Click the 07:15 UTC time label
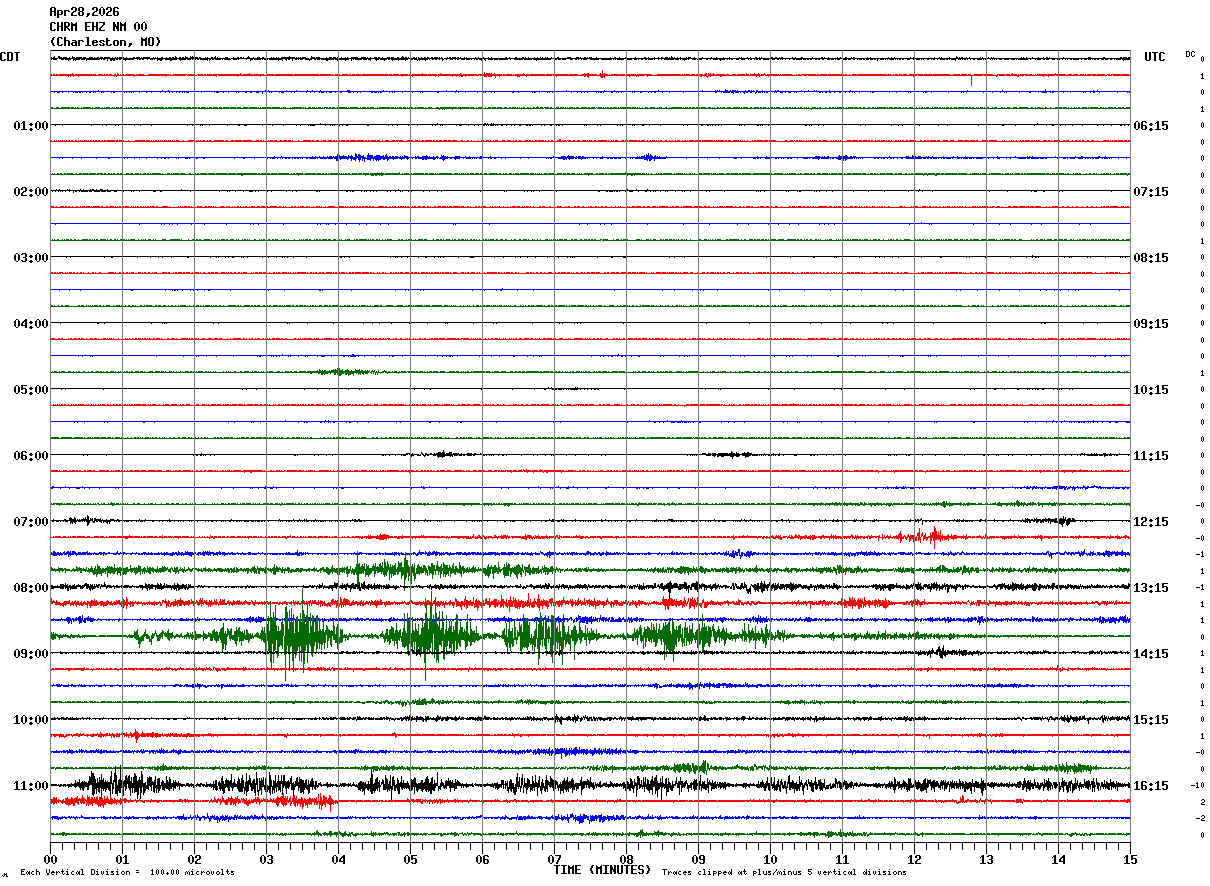The height and width of the screenshot is (886, 1210). click(x=1151, y=192)
